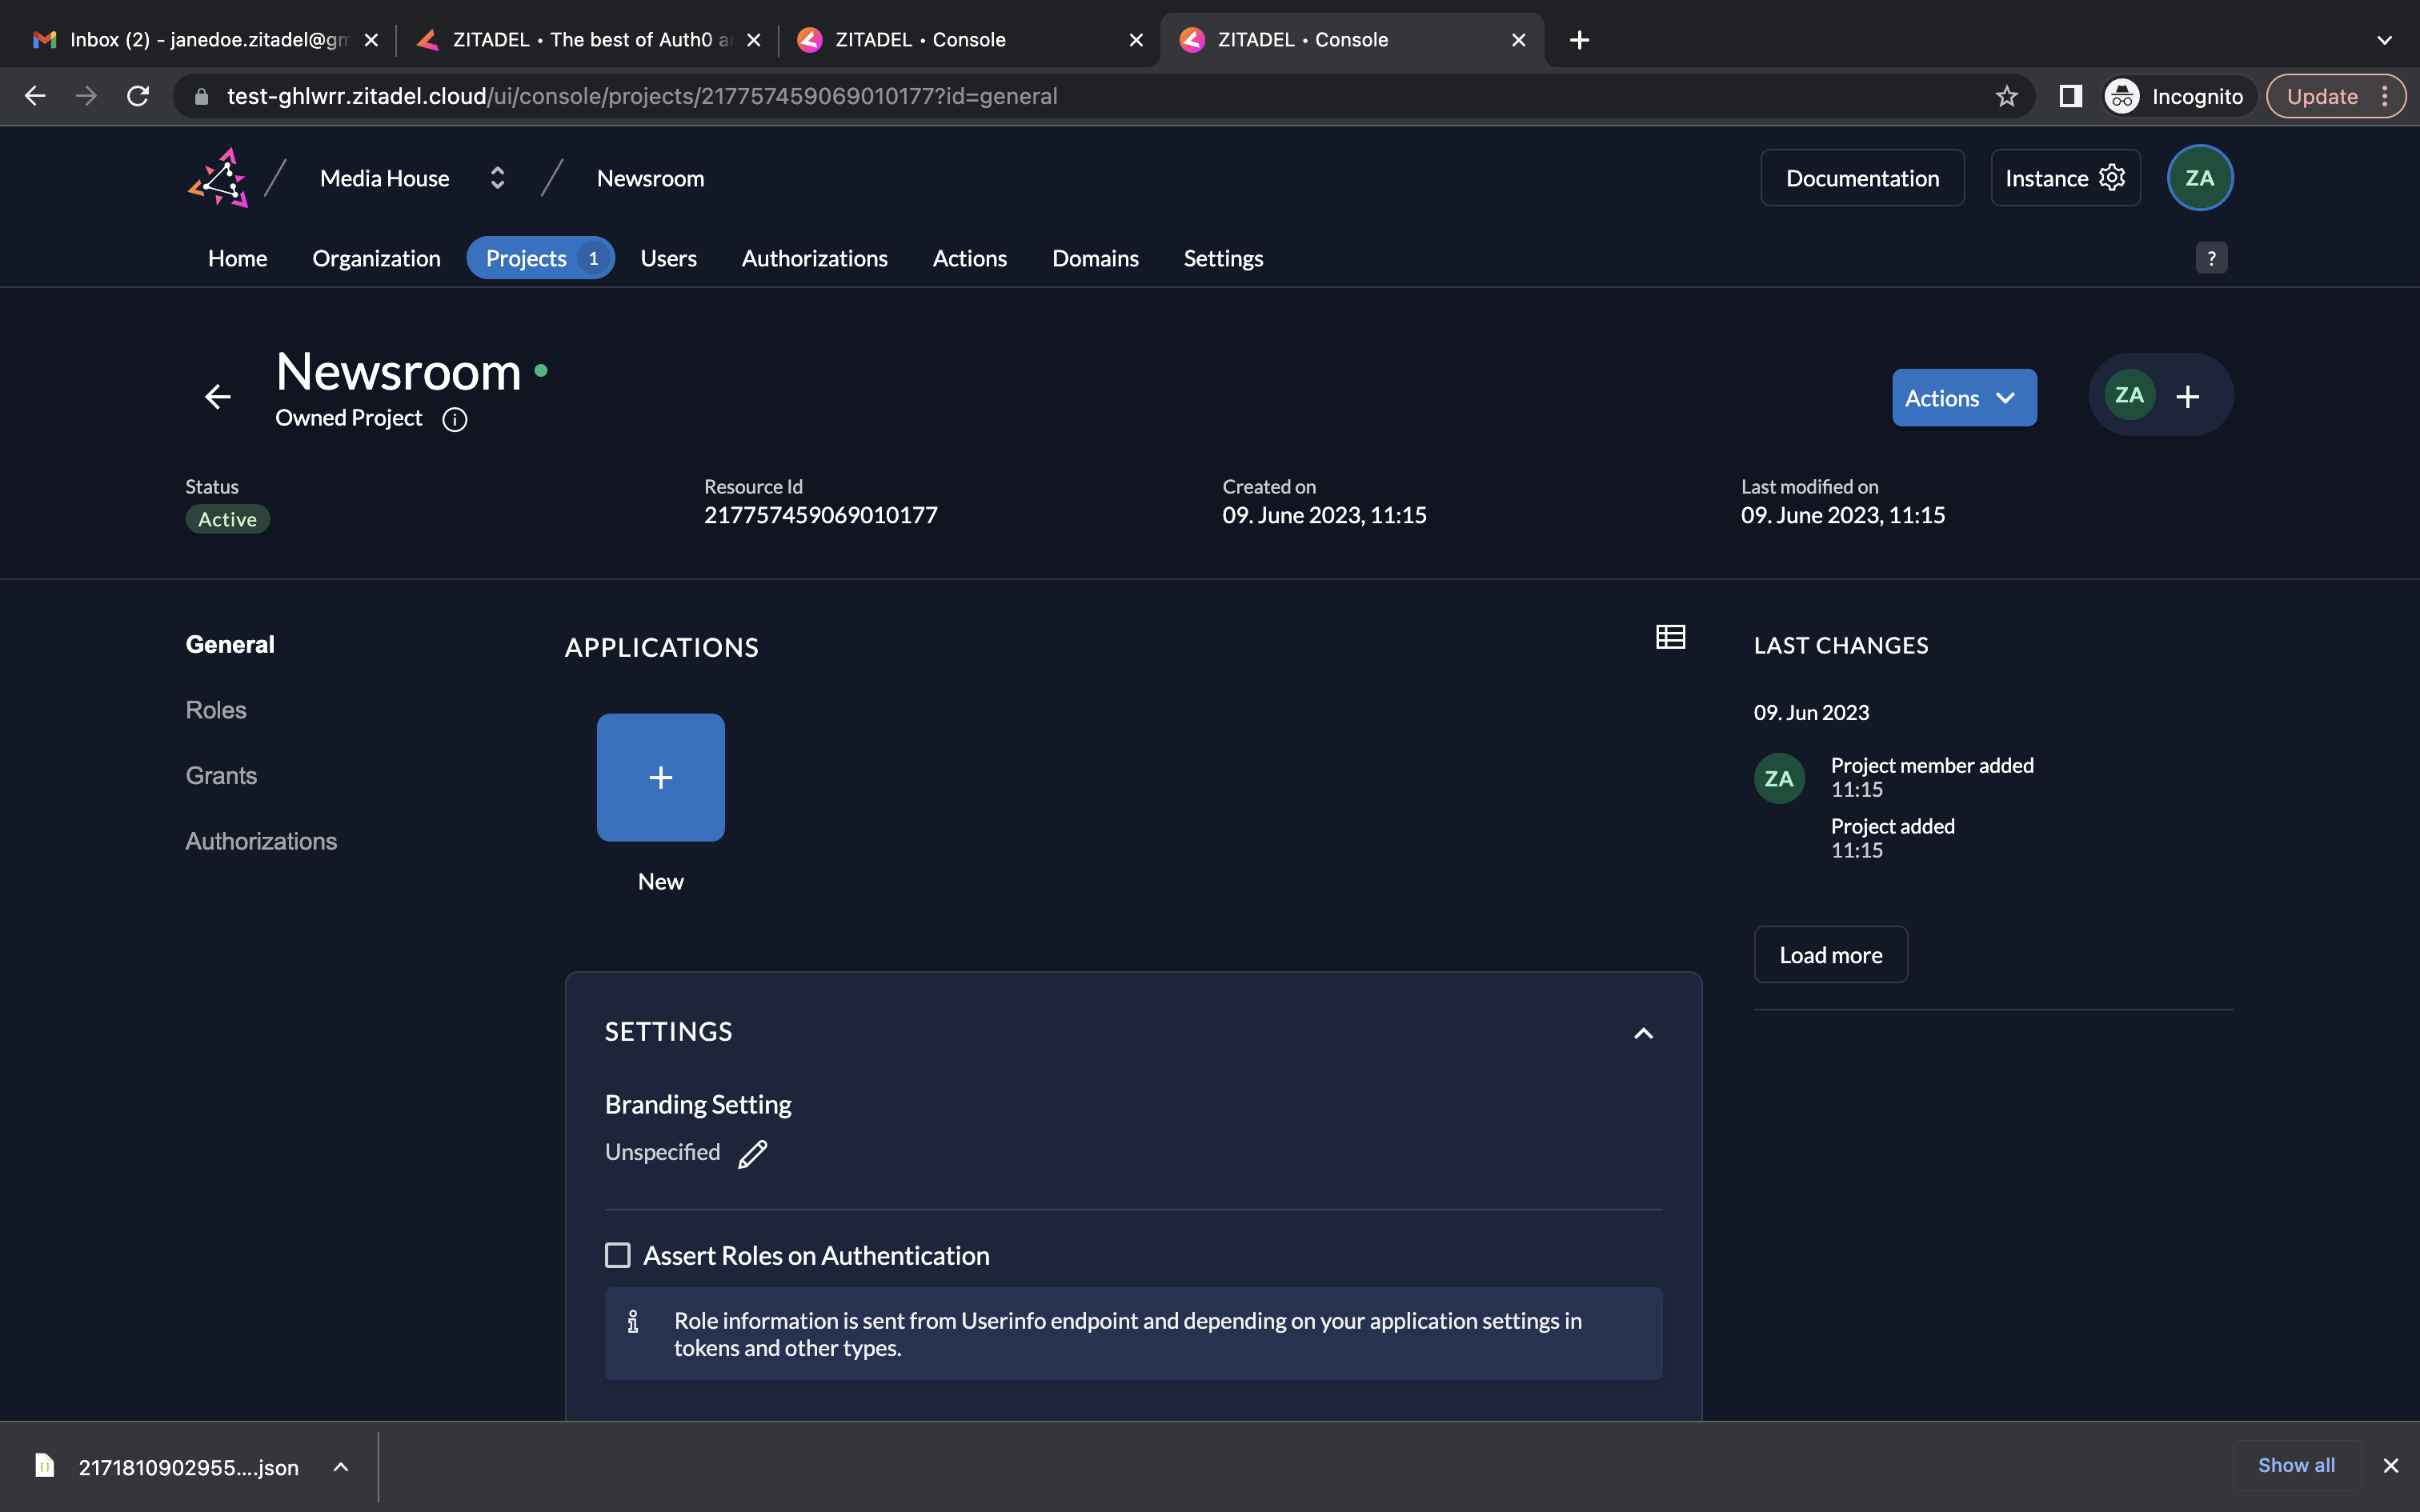The height and width of the screenshot is (1512, 2420).
Task: Add project member with plus icon
Action: (x=2187, y=397)
